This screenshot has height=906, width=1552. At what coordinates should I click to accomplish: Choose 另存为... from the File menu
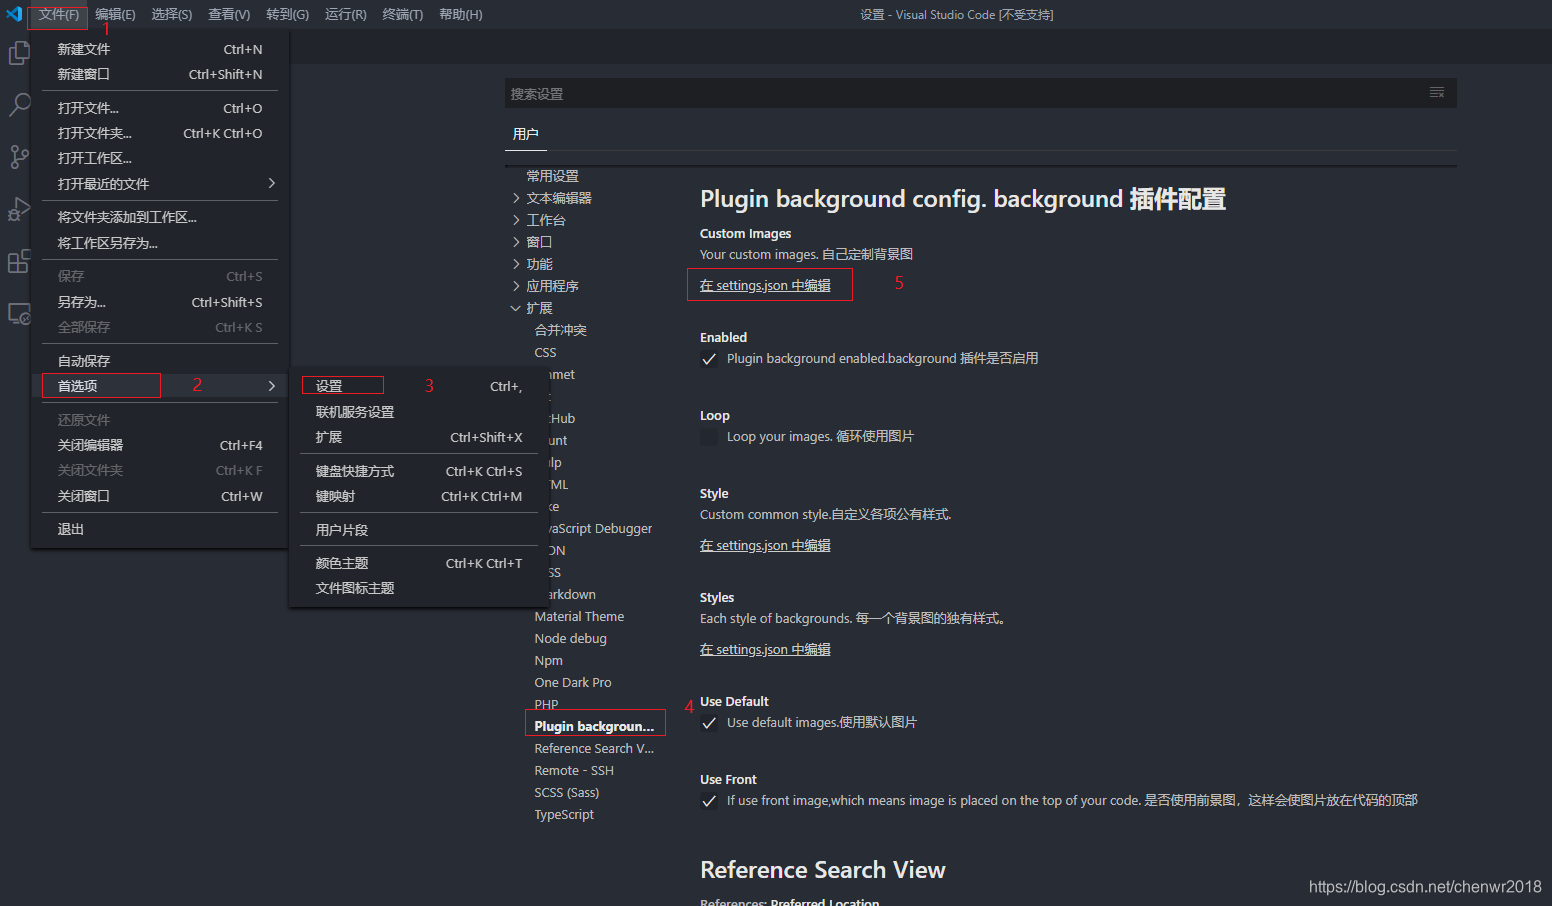tap(160, 302)
